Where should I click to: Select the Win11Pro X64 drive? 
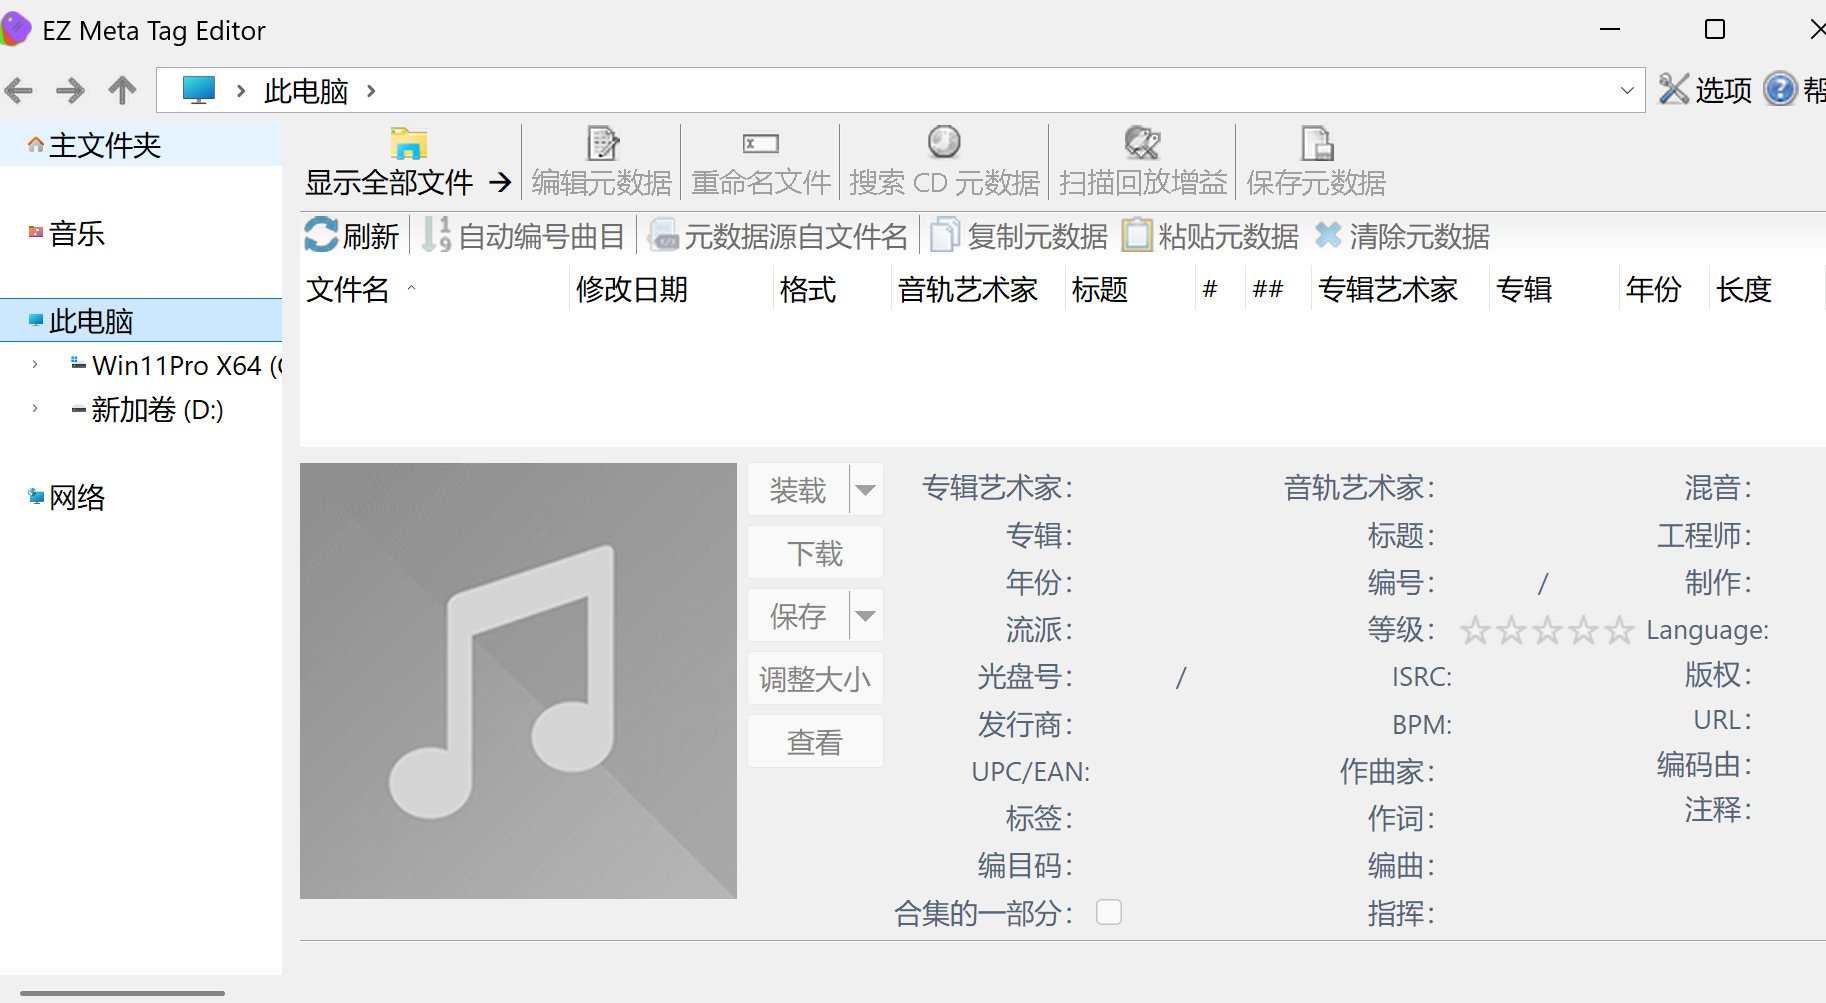point(176,366)
